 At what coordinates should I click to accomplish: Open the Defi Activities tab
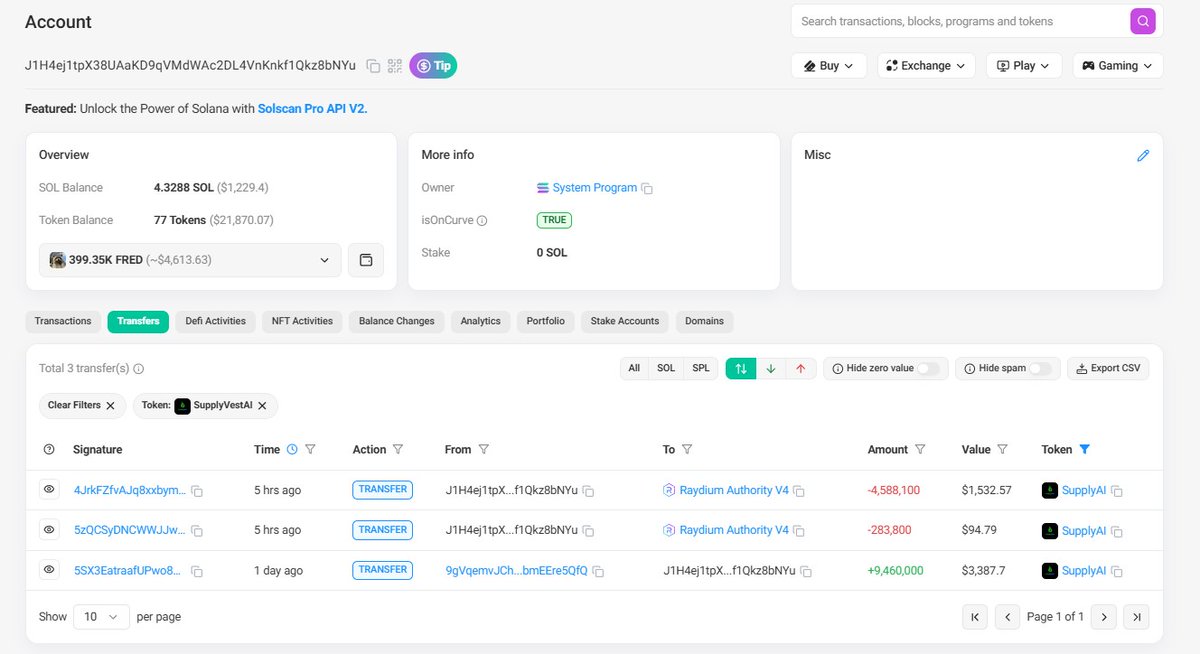(215, 321)
